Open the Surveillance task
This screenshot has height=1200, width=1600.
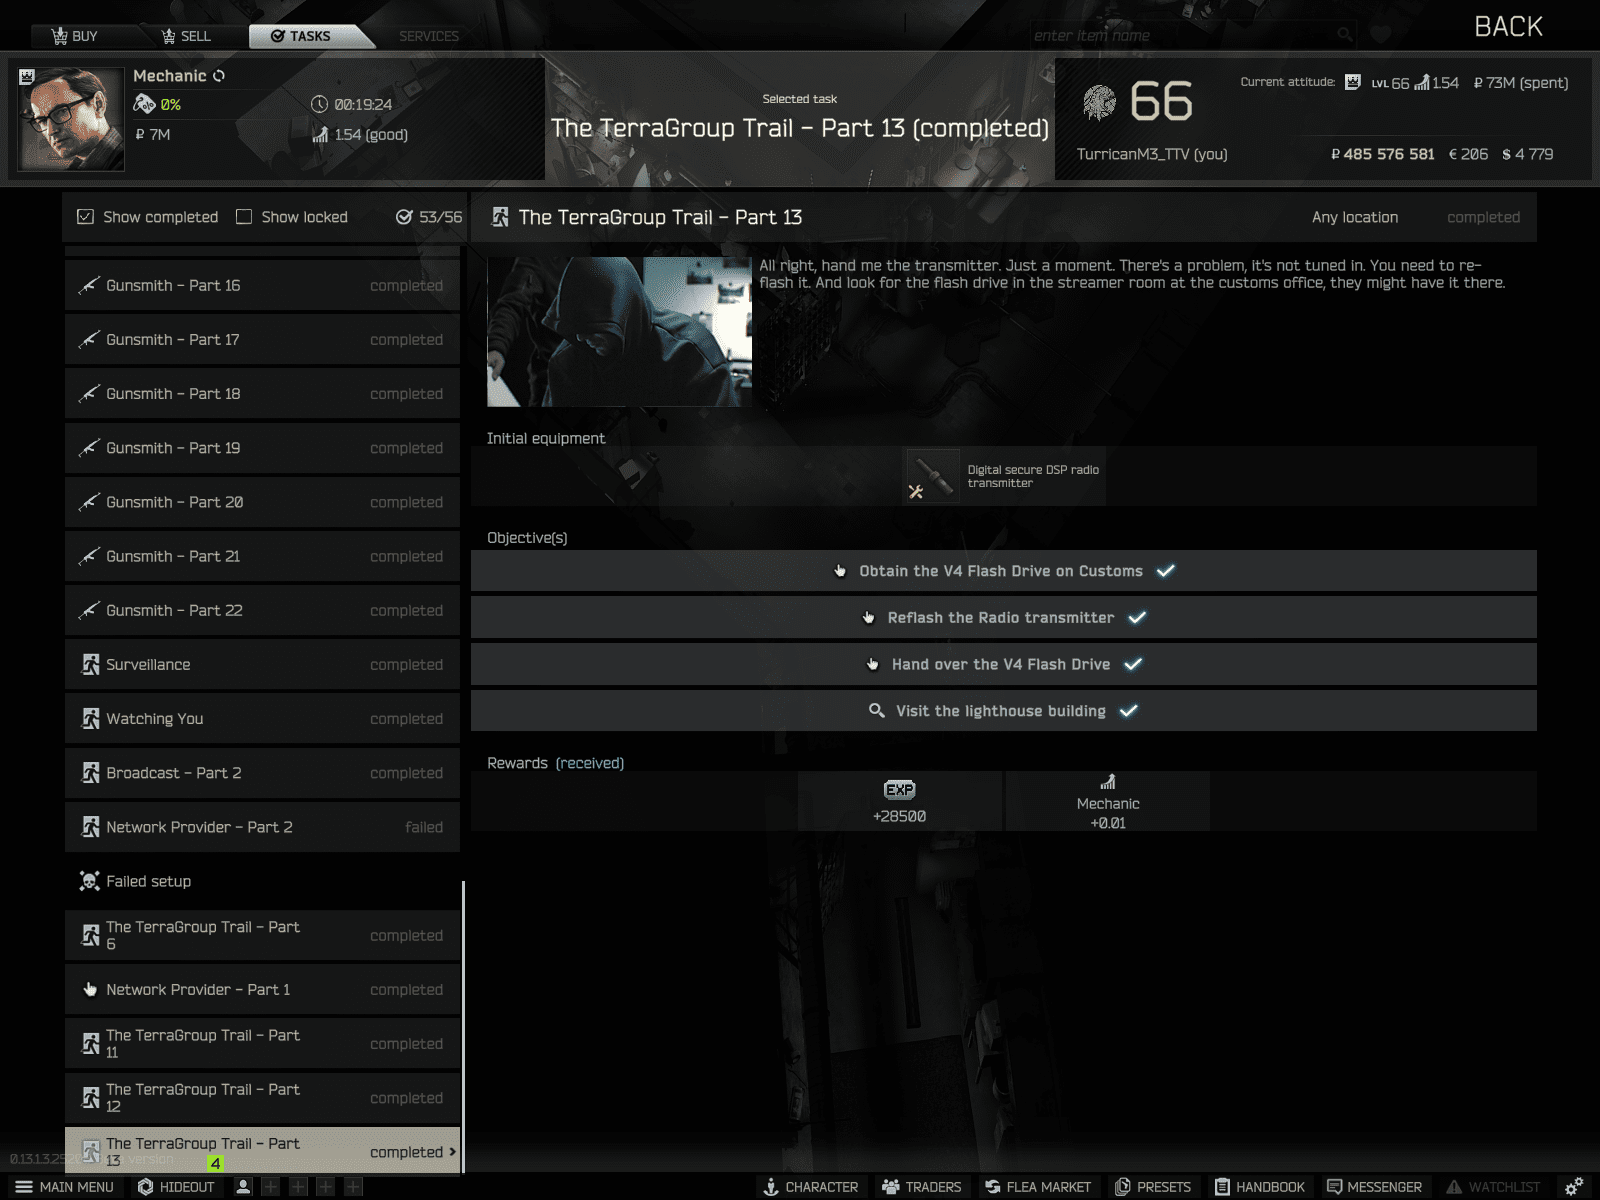pyautogui.click(x=262, y=664)
